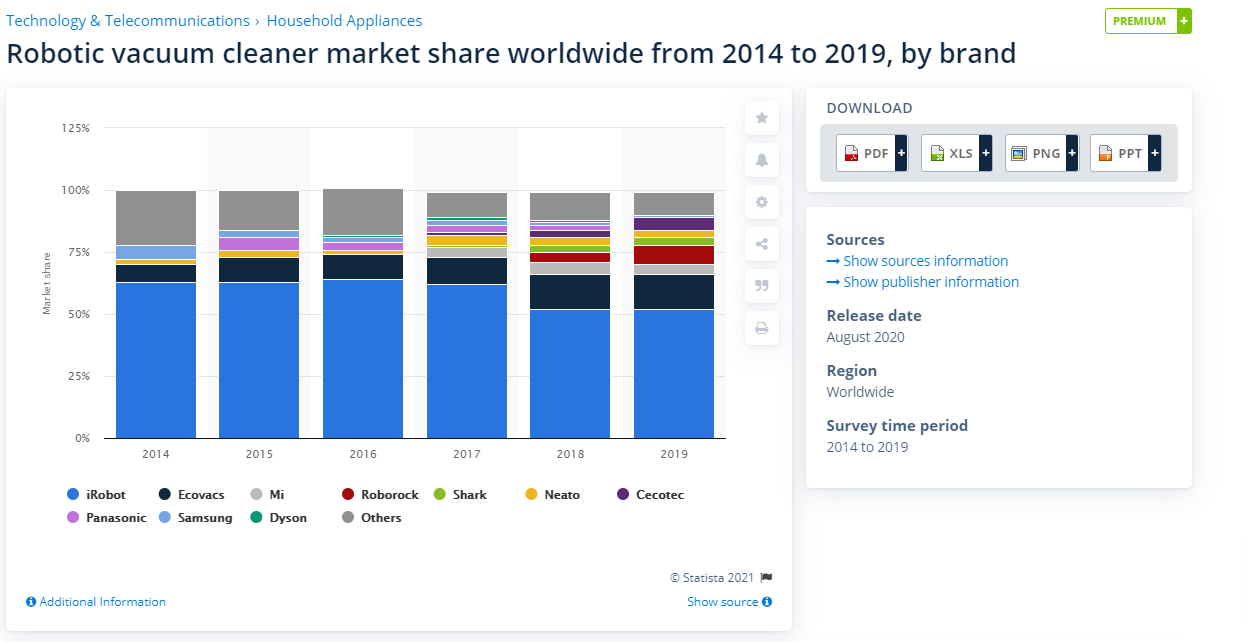The height and width of the screenshot is (642, 1248).
Task: Click the print icon
Action: (761, 328)
